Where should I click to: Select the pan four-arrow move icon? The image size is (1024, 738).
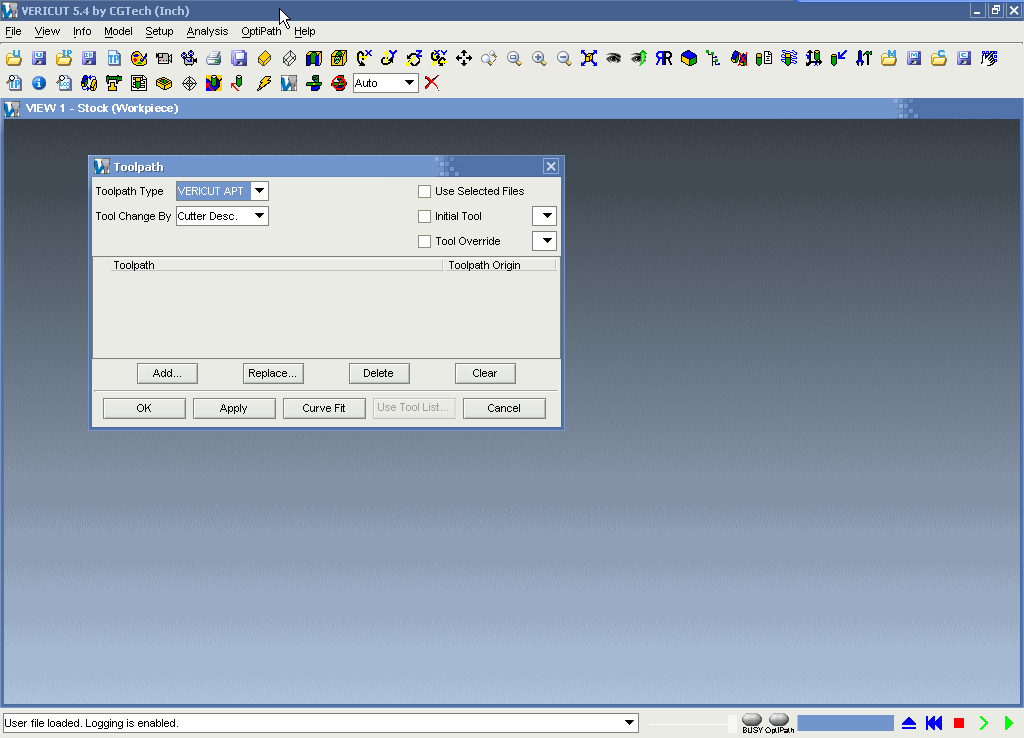point(464,58)
